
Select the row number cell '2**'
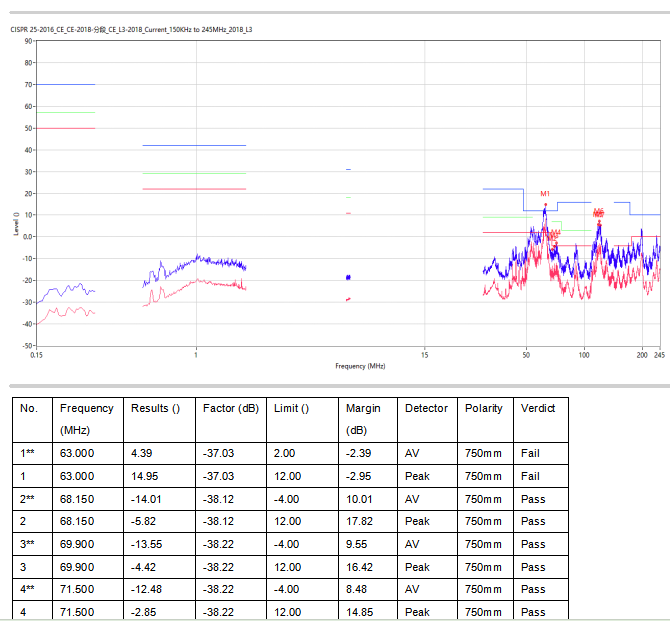pos(27,499)
